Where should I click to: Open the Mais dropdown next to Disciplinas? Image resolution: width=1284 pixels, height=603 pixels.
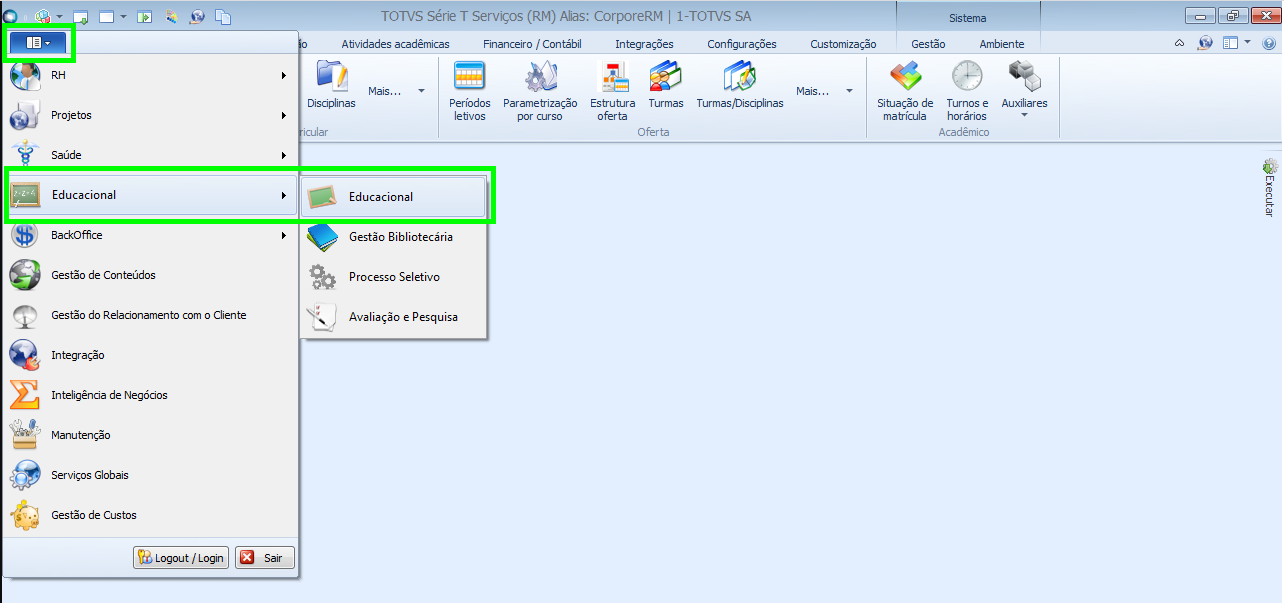(396, 91)
